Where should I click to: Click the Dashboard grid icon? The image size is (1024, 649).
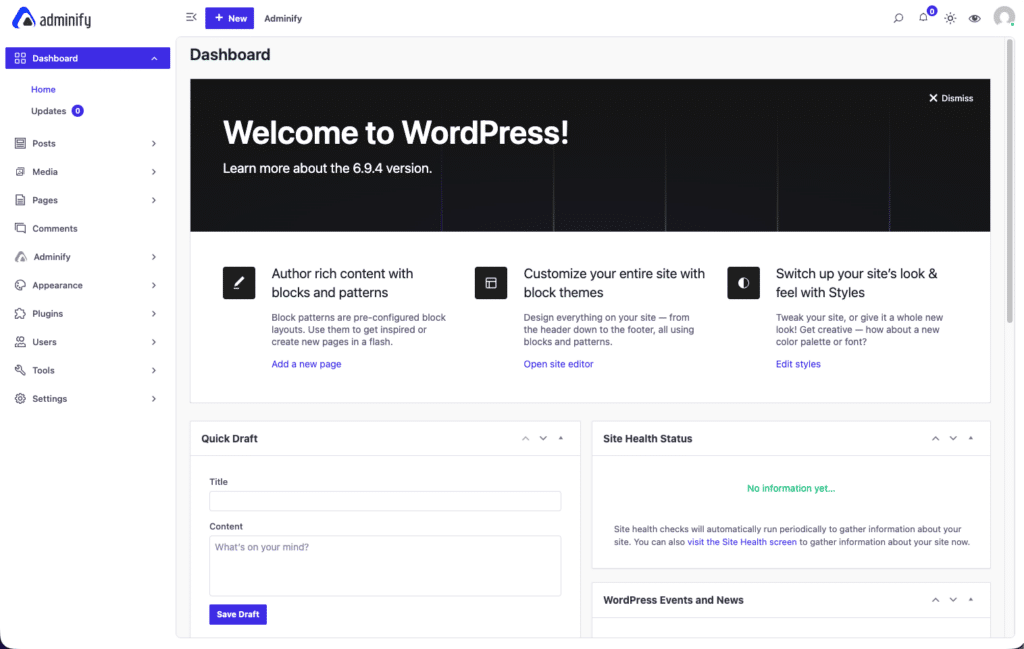click(x=20, y=58)
